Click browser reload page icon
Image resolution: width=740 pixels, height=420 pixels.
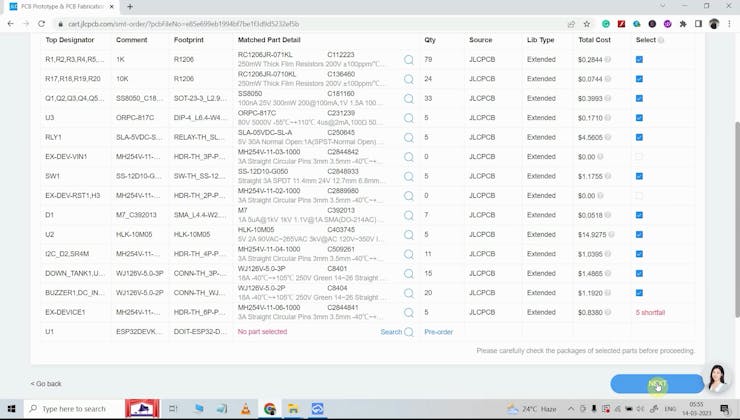(x=41, y=24)
